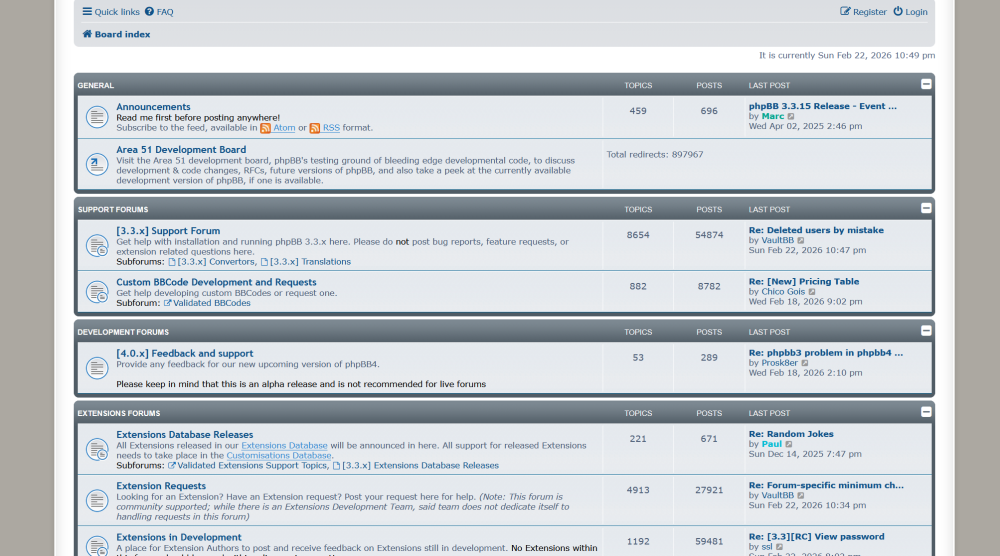
Task: Open the FAQ page
Action: (x=159, y=11)
